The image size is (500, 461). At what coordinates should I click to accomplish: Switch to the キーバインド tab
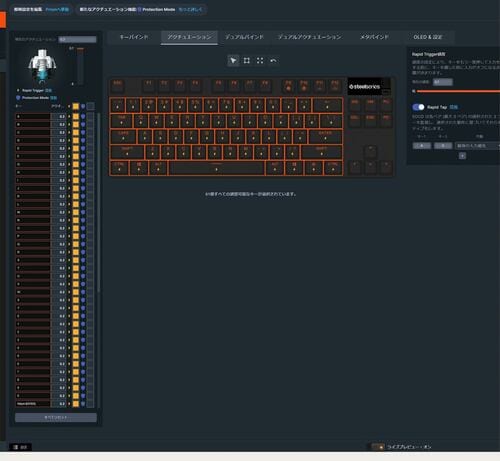[134, 37]
